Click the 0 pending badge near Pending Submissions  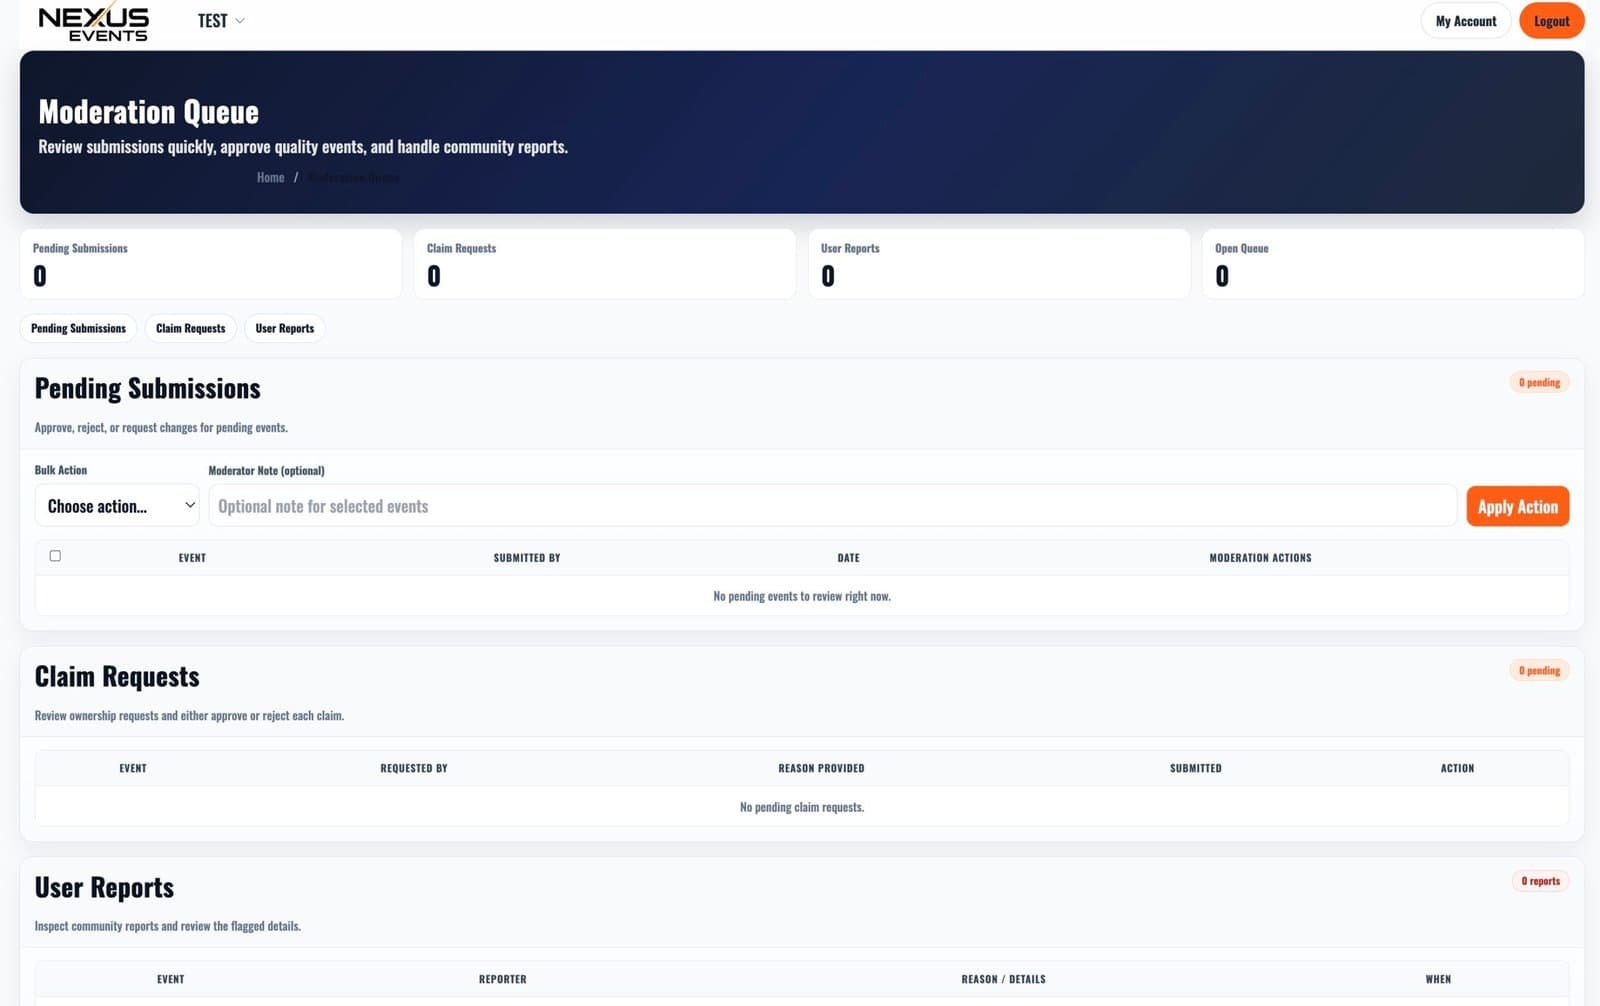coord(1539,382)
